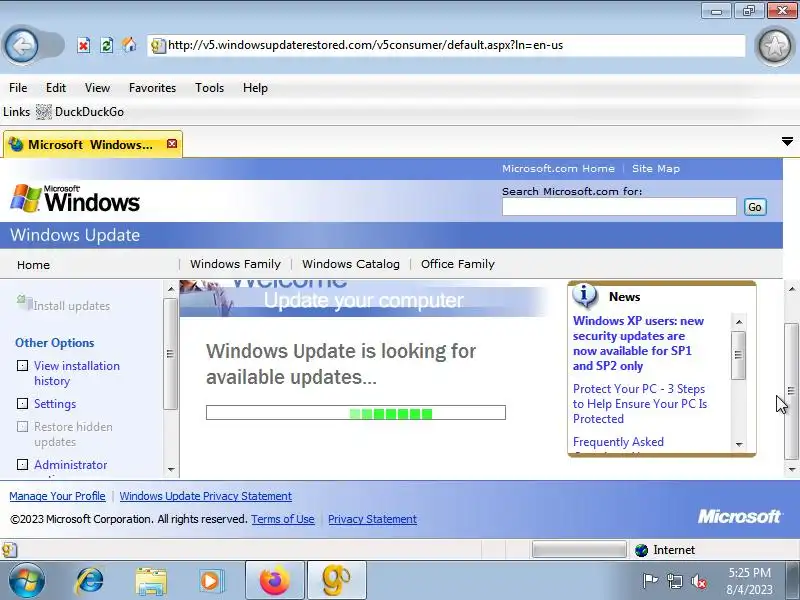Viewport: 800px width, 600px height.
Task: Click the status bar loading progress bar
Action: pos(579,549)
